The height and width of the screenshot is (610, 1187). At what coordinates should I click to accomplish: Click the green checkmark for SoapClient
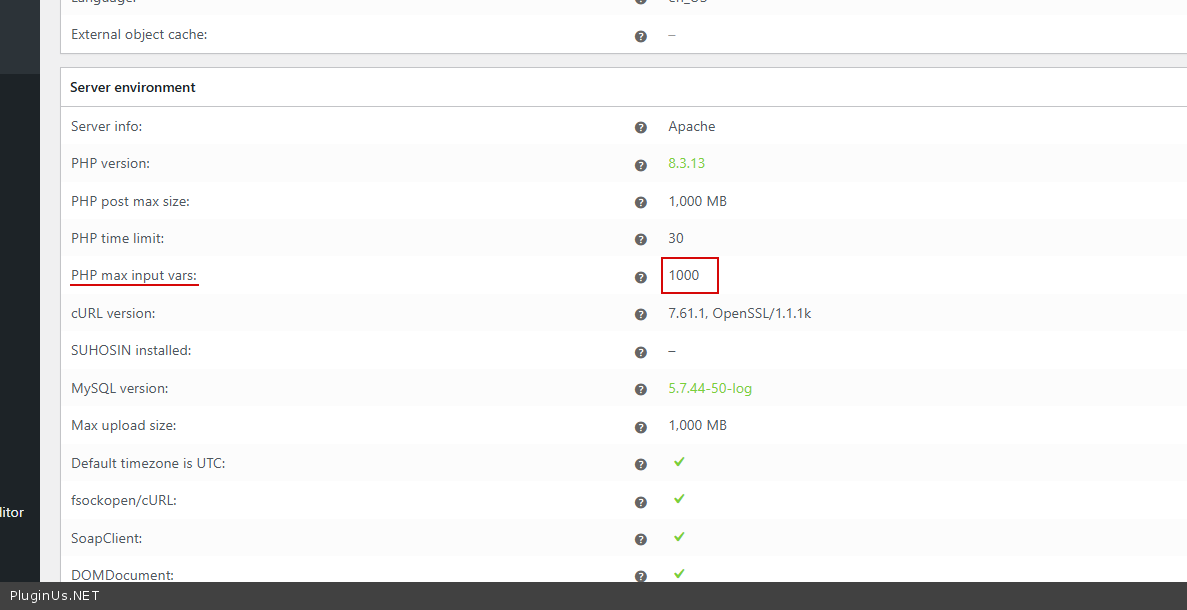pos(679,537)
